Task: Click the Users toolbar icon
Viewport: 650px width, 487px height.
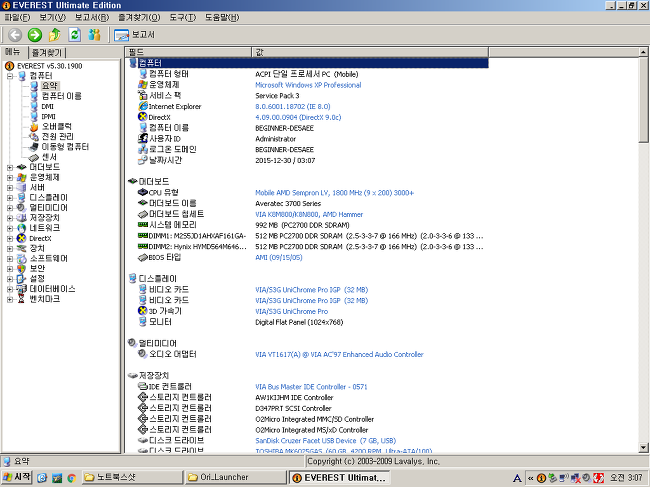Action: click(x=95, y=35)
